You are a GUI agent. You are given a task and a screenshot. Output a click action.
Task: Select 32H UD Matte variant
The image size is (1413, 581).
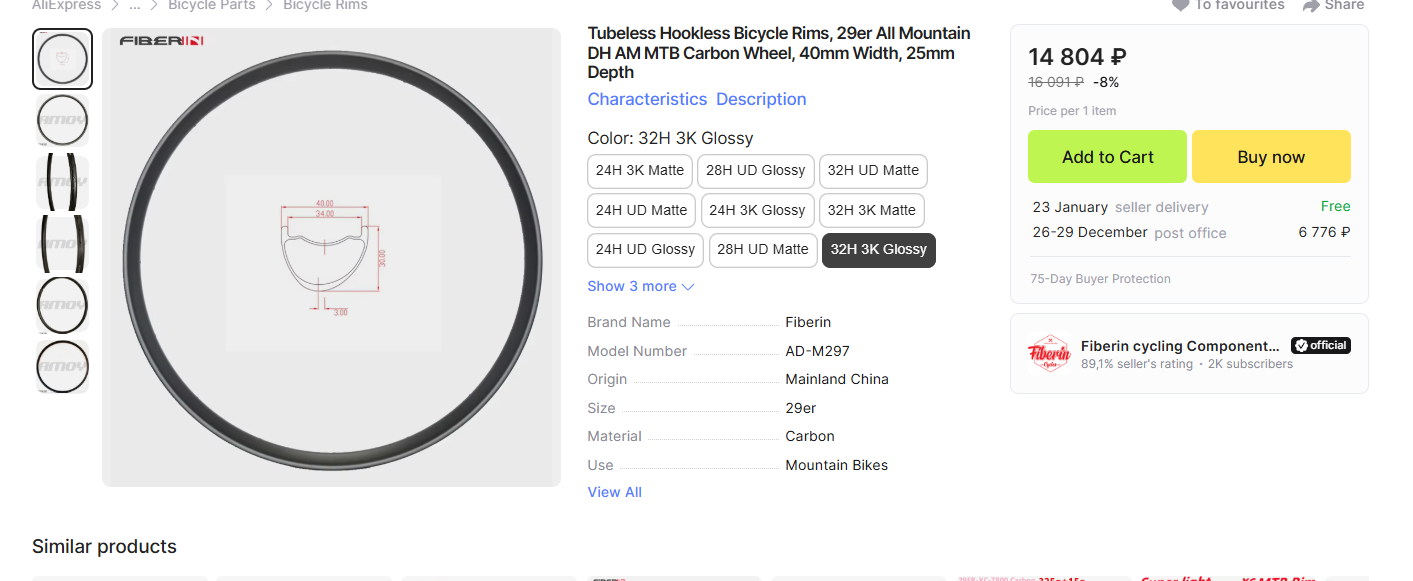coord(873,171)
